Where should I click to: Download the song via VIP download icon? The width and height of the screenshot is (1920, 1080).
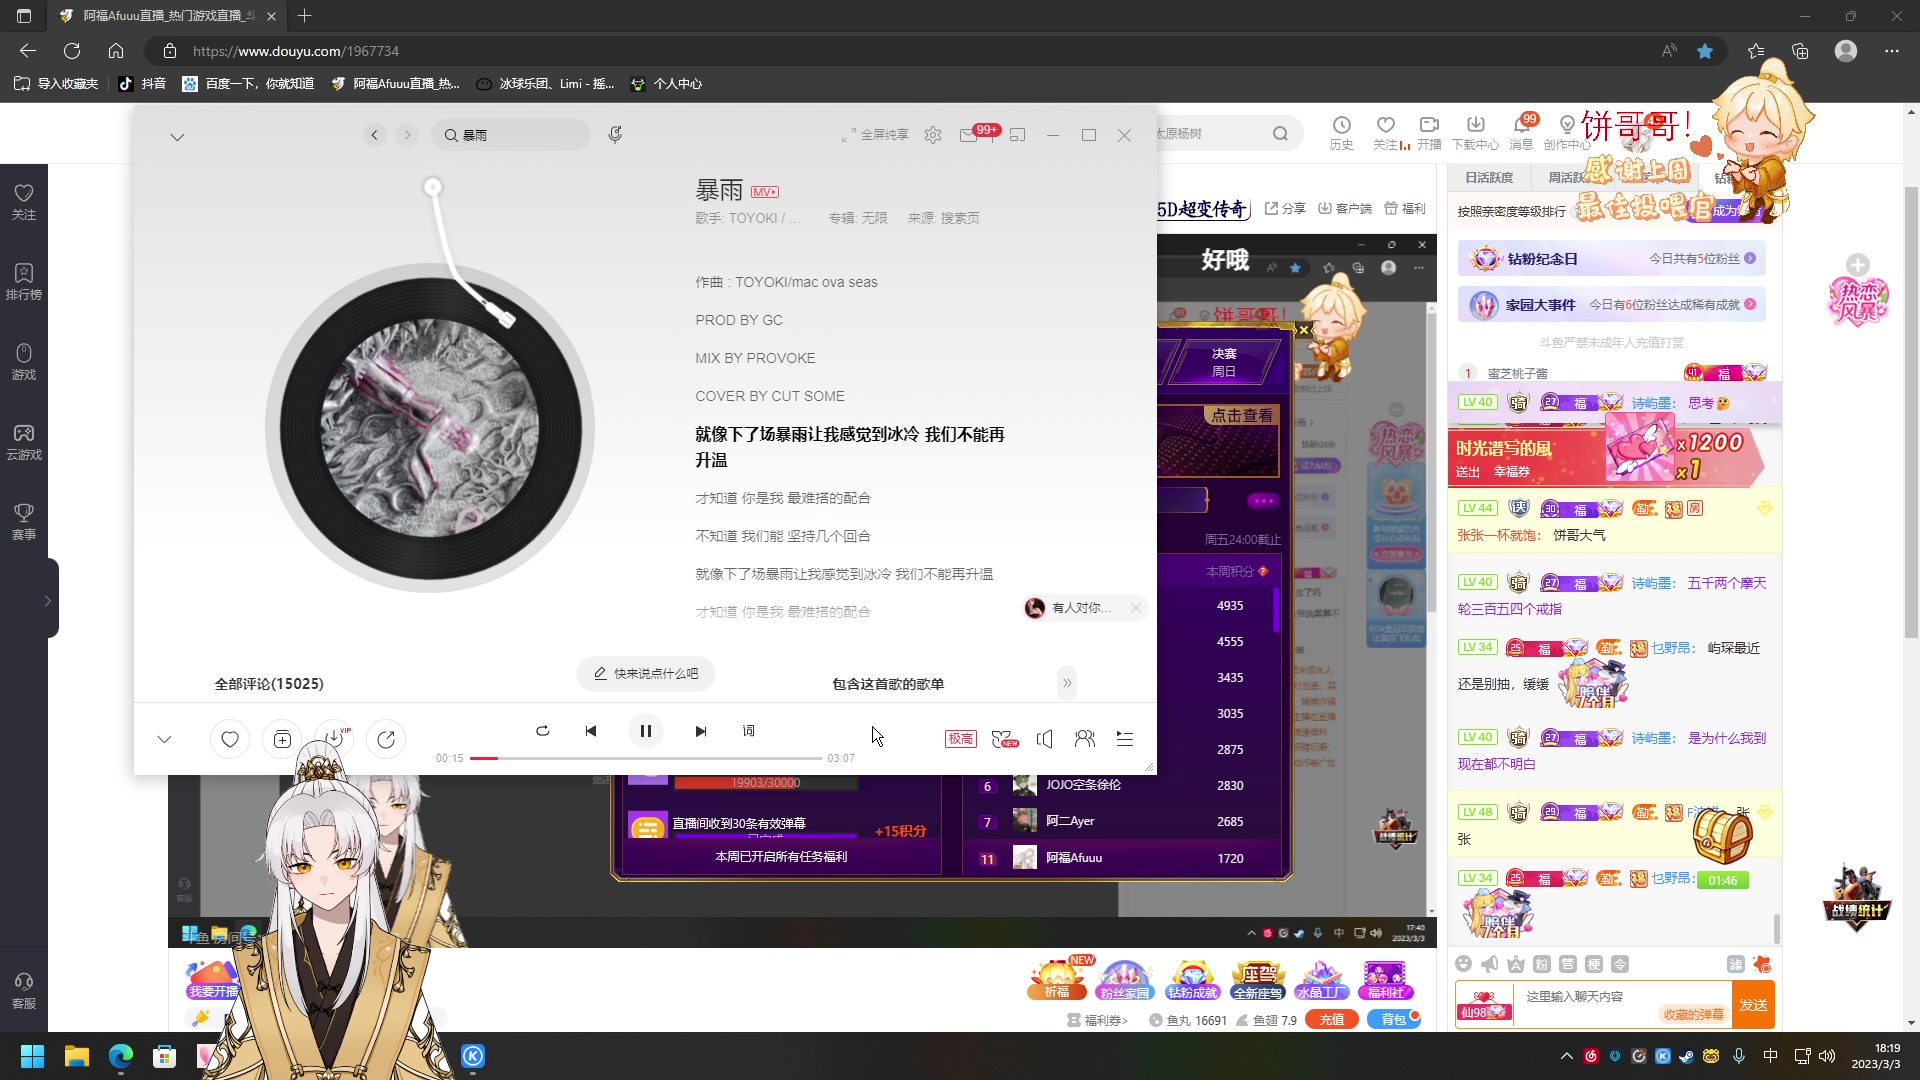point(334,739)
